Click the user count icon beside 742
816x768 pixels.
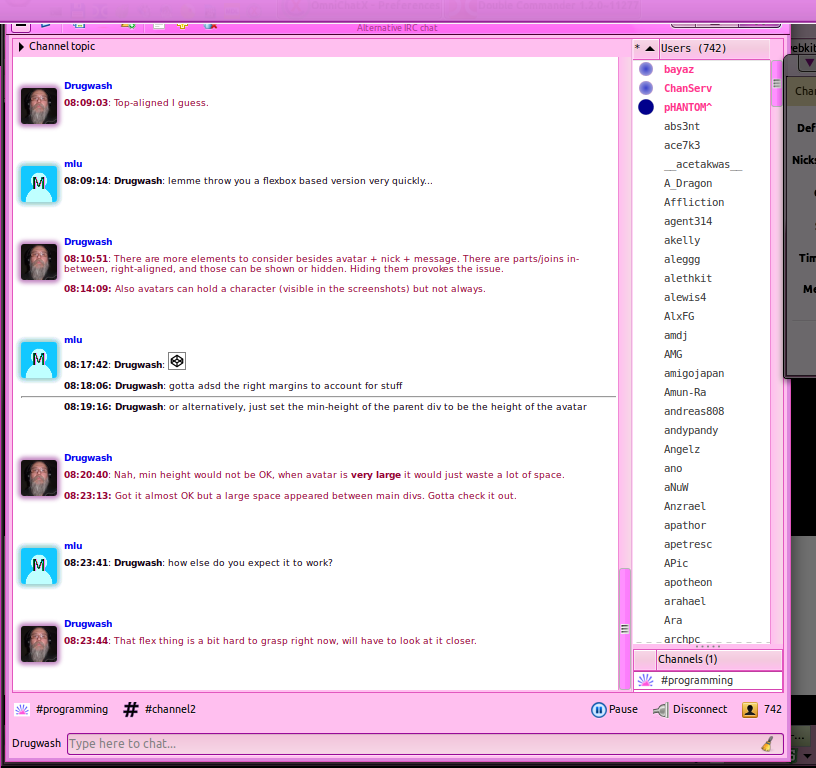pyautogui.click(x=749, y=710)
